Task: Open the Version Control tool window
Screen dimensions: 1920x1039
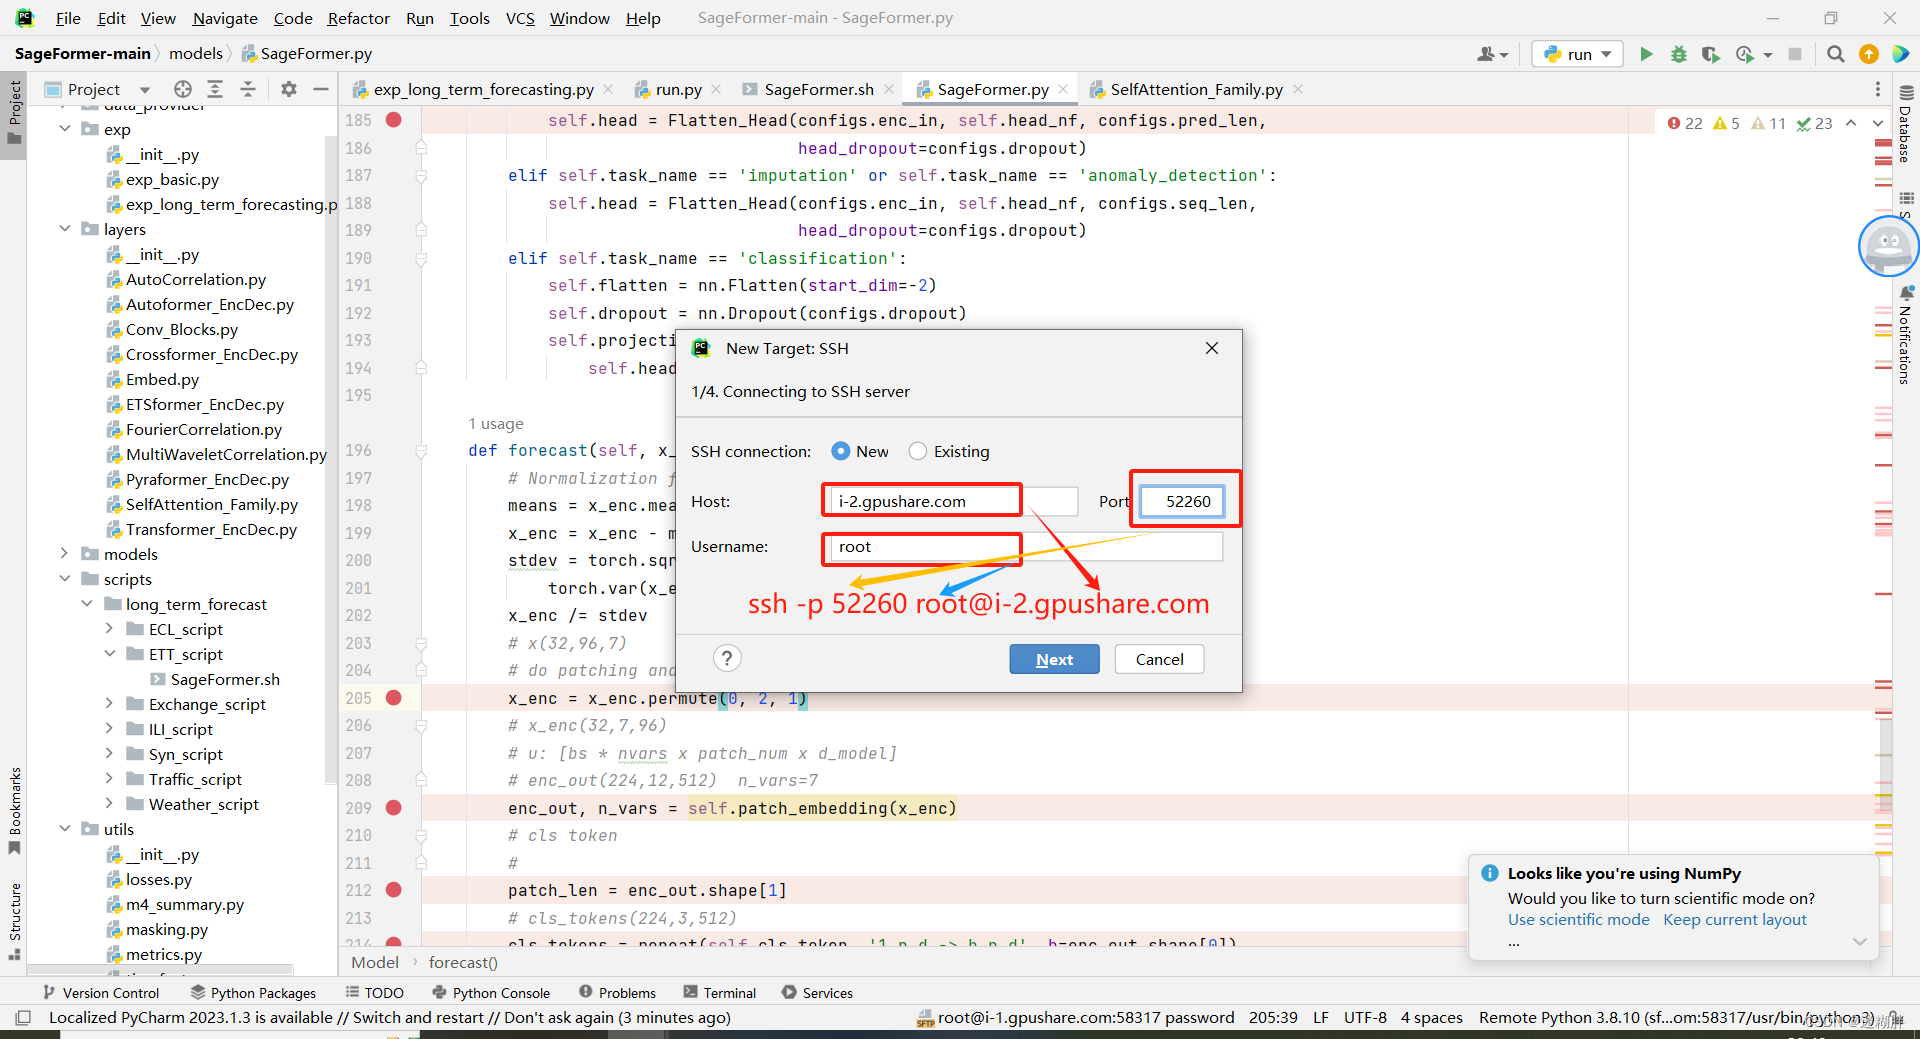Action: pos(101,992)
